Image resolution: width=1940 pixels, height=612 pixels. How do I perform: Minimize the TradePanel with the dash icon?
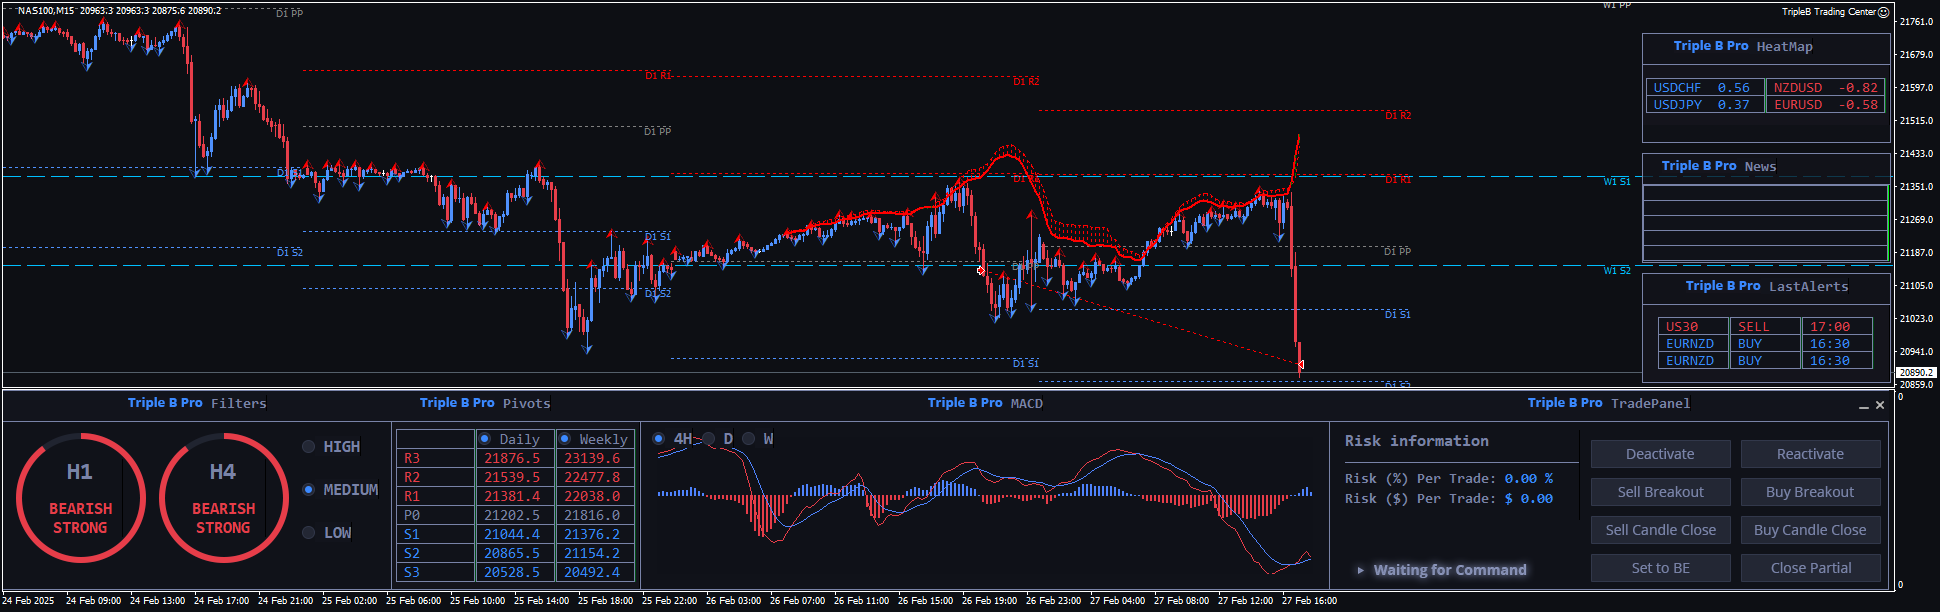[x=1863, y=406]
